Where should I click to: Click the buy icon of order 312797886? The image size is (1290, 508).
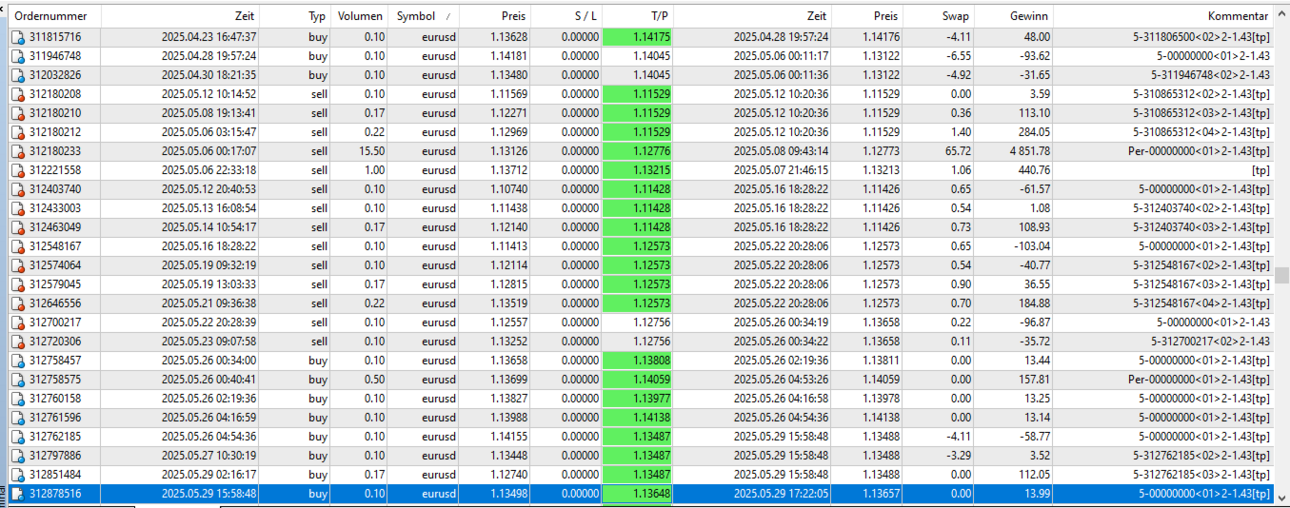click(x=18, y=456)
